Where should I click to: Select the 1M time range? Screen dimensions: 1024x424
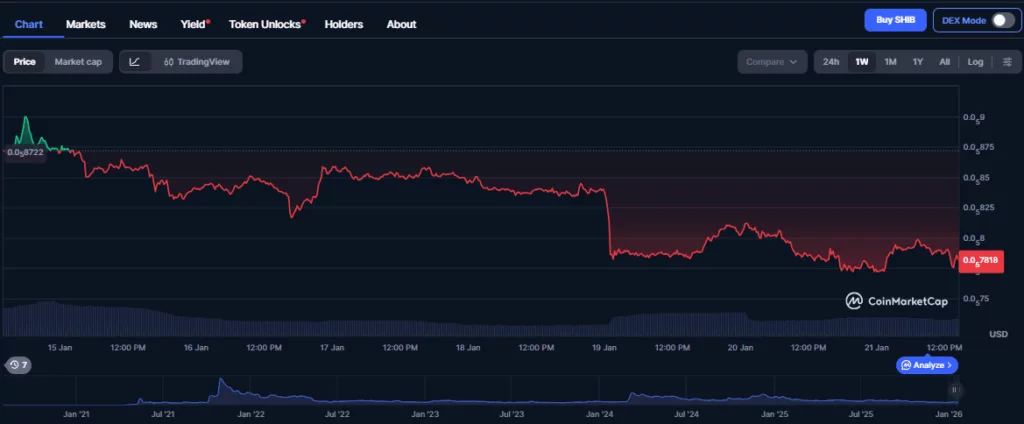(890, 62)
